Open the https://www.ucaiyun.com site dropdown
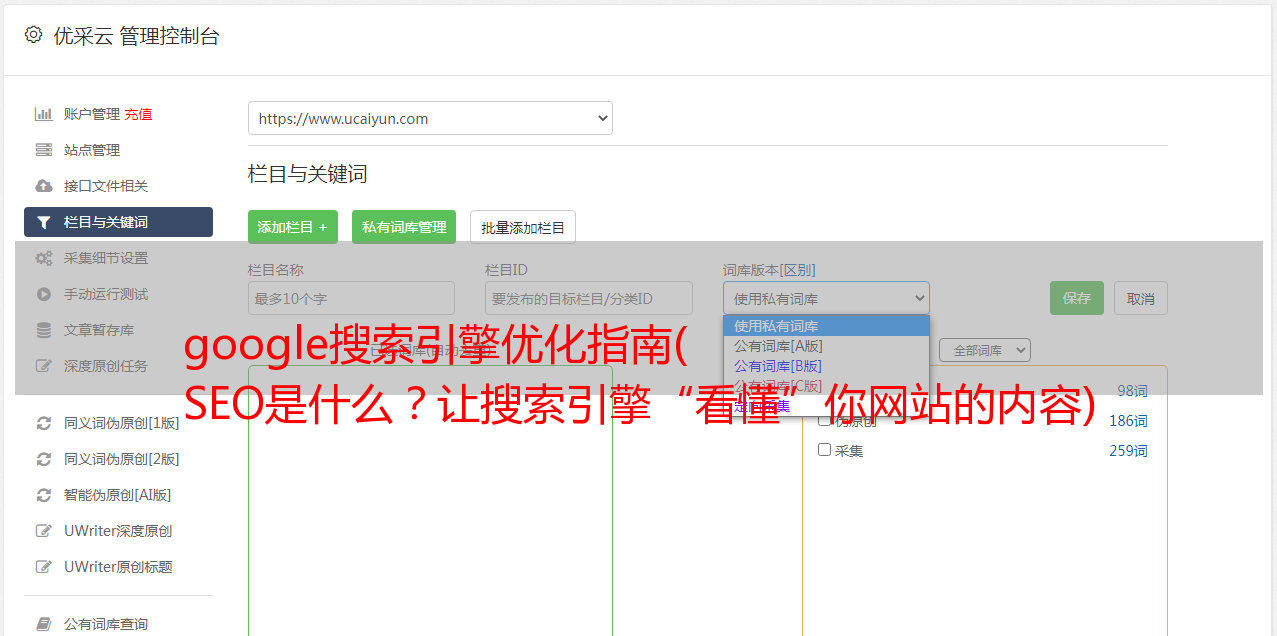1277x636 pixels. 430,118
